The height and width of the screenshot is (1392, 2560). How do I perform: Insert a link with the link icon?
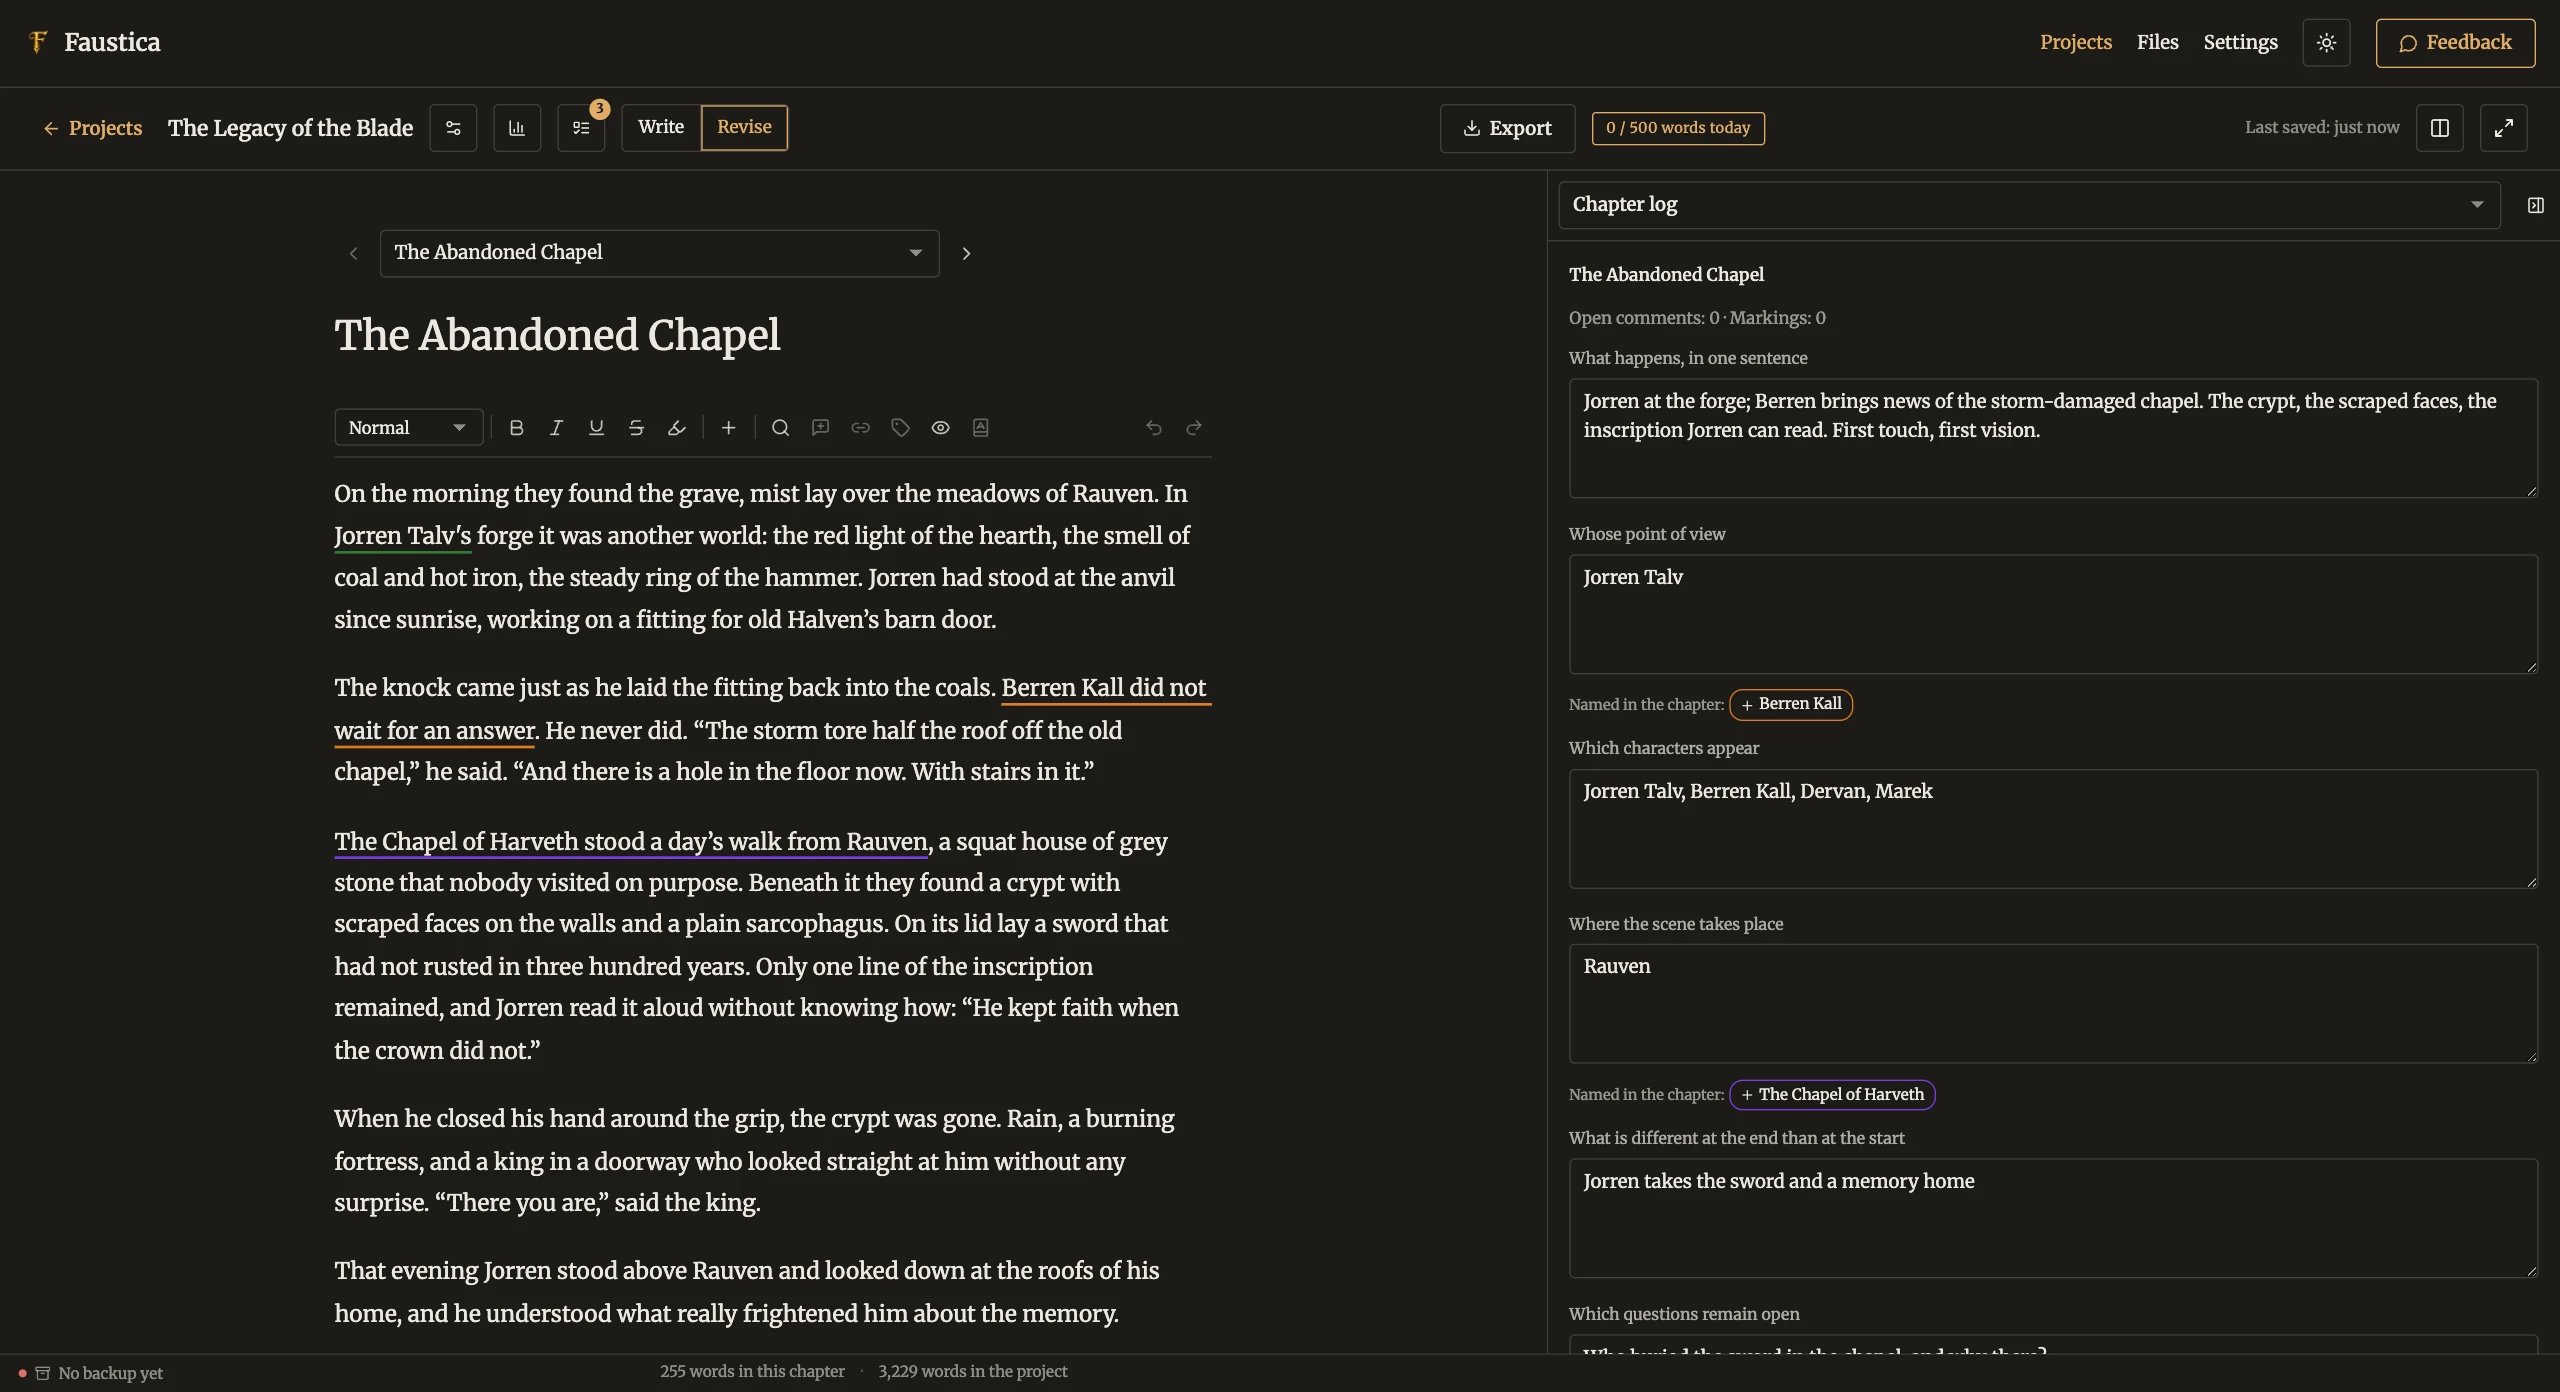860,428
